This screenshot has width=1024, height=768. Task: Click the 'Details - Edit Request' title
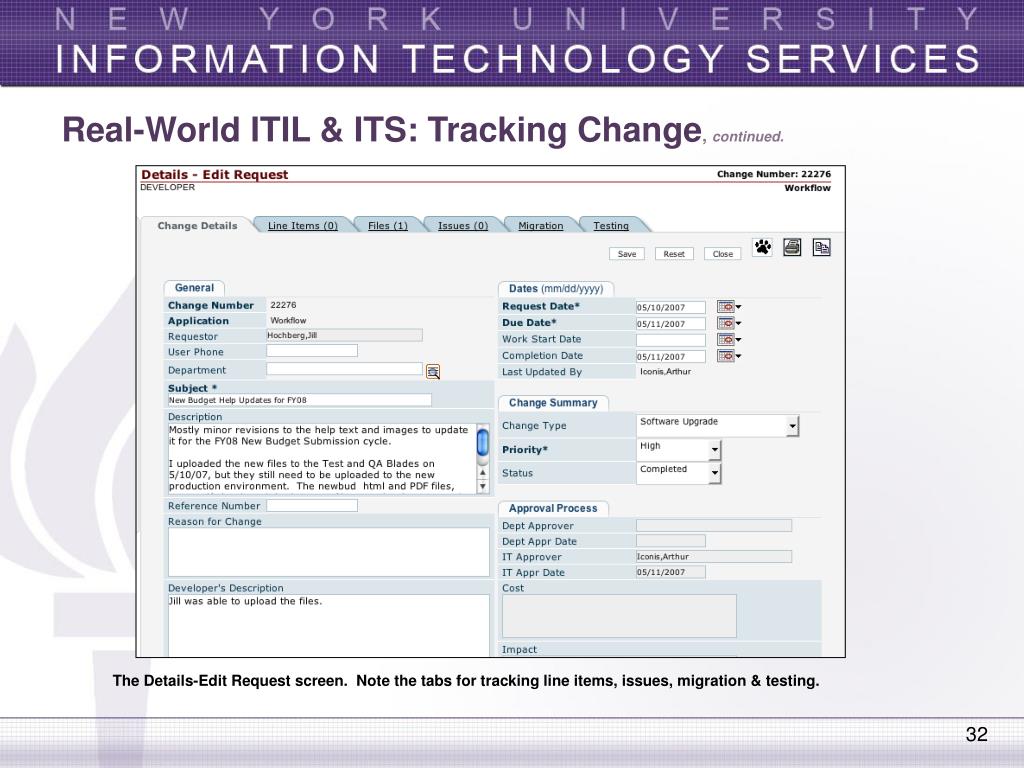coord(214,174)
